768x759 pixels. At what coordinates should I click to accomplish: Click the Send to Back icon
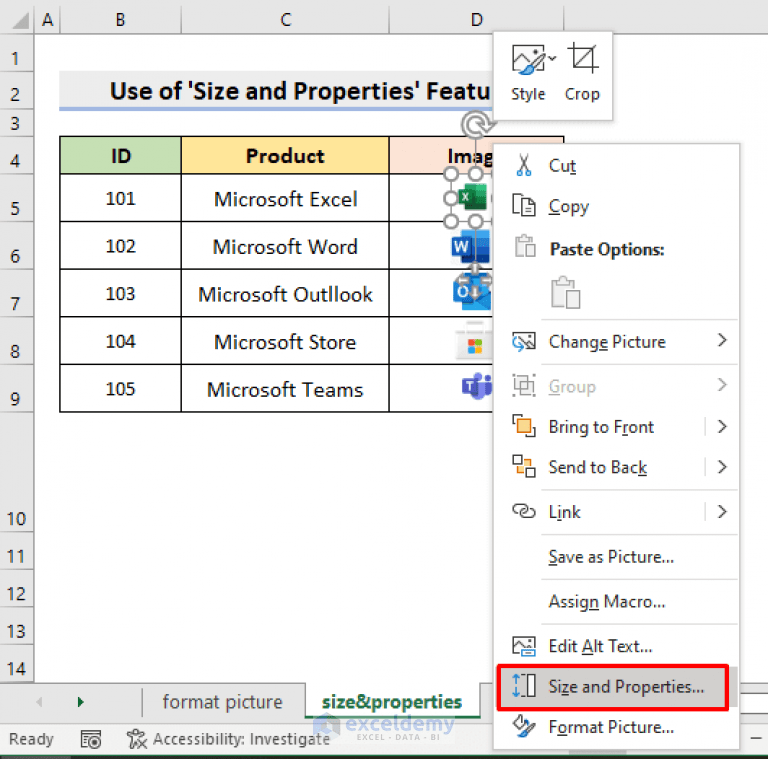(x=524, y=466)
